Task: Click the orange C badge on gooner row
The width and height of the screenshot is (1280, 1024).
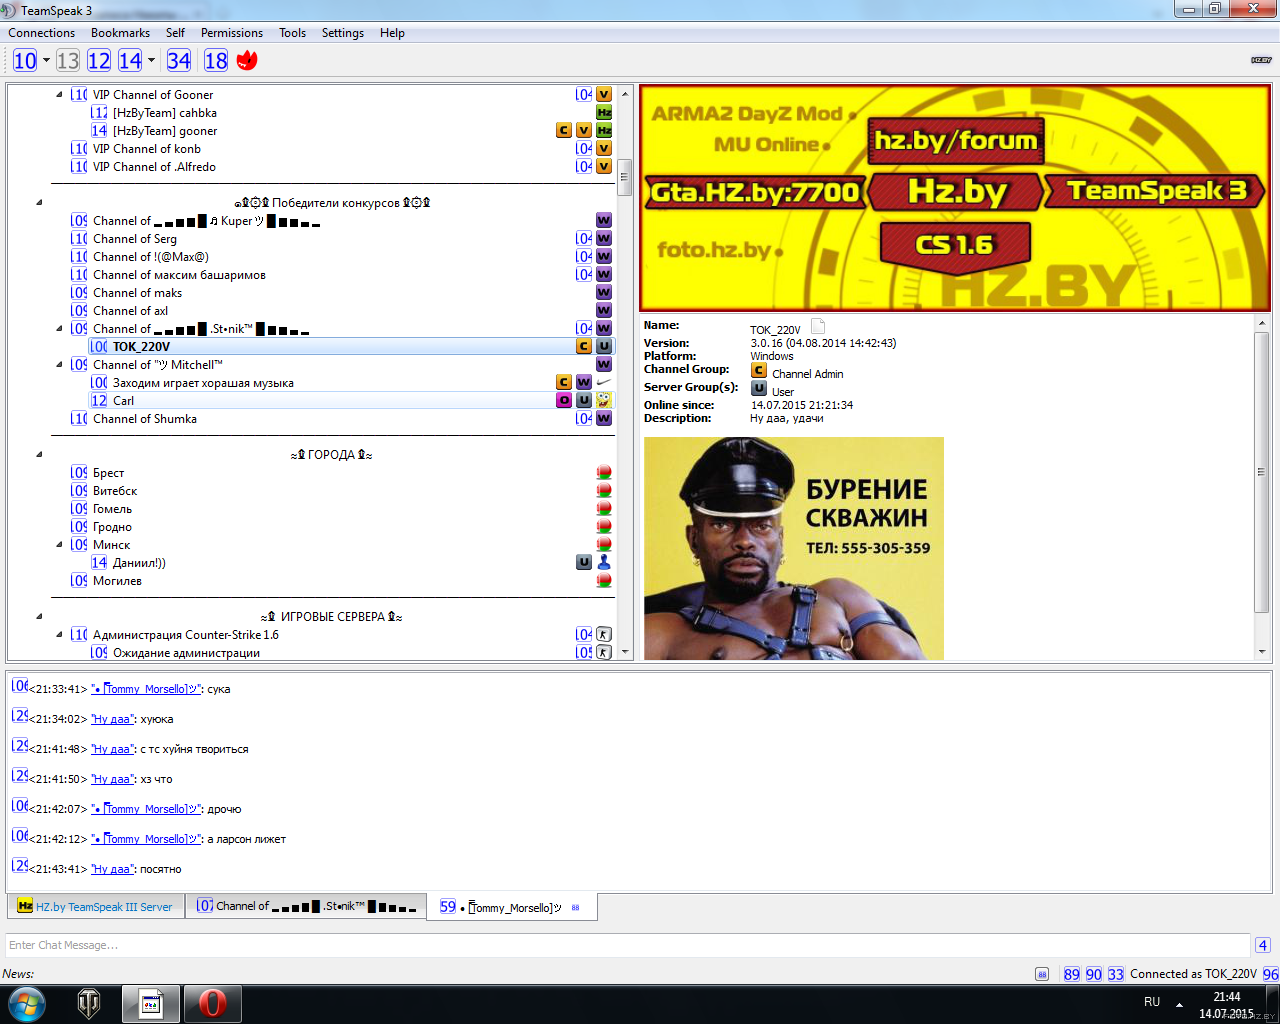Action: coord(564,131)
